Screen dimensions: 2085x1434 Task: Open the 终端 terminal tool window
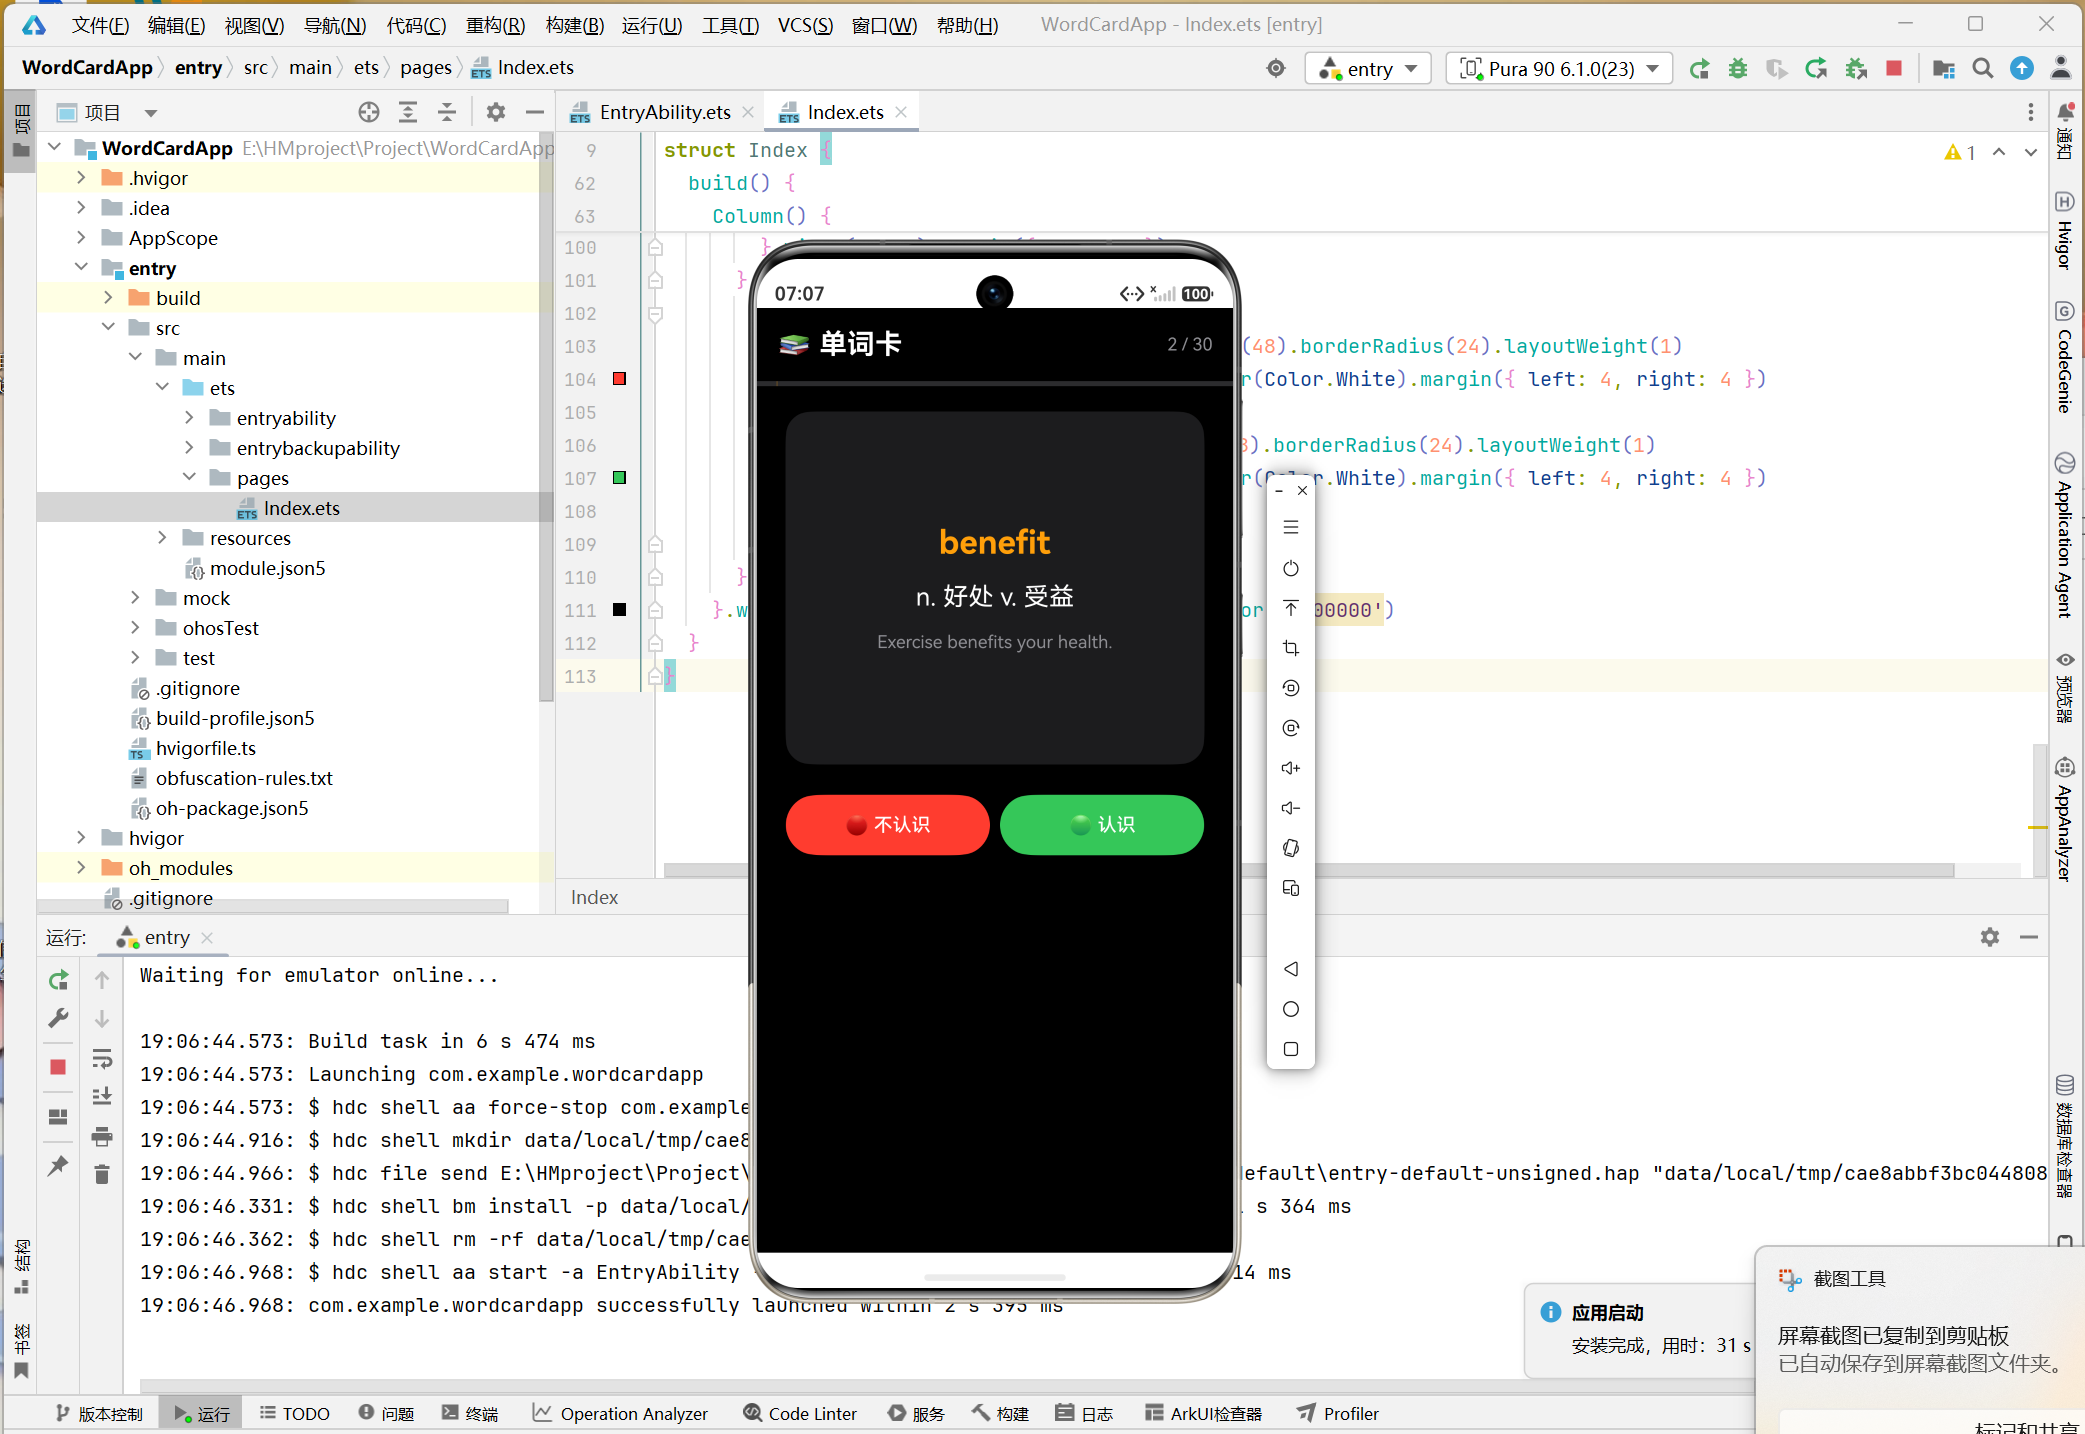[470, 1413]
